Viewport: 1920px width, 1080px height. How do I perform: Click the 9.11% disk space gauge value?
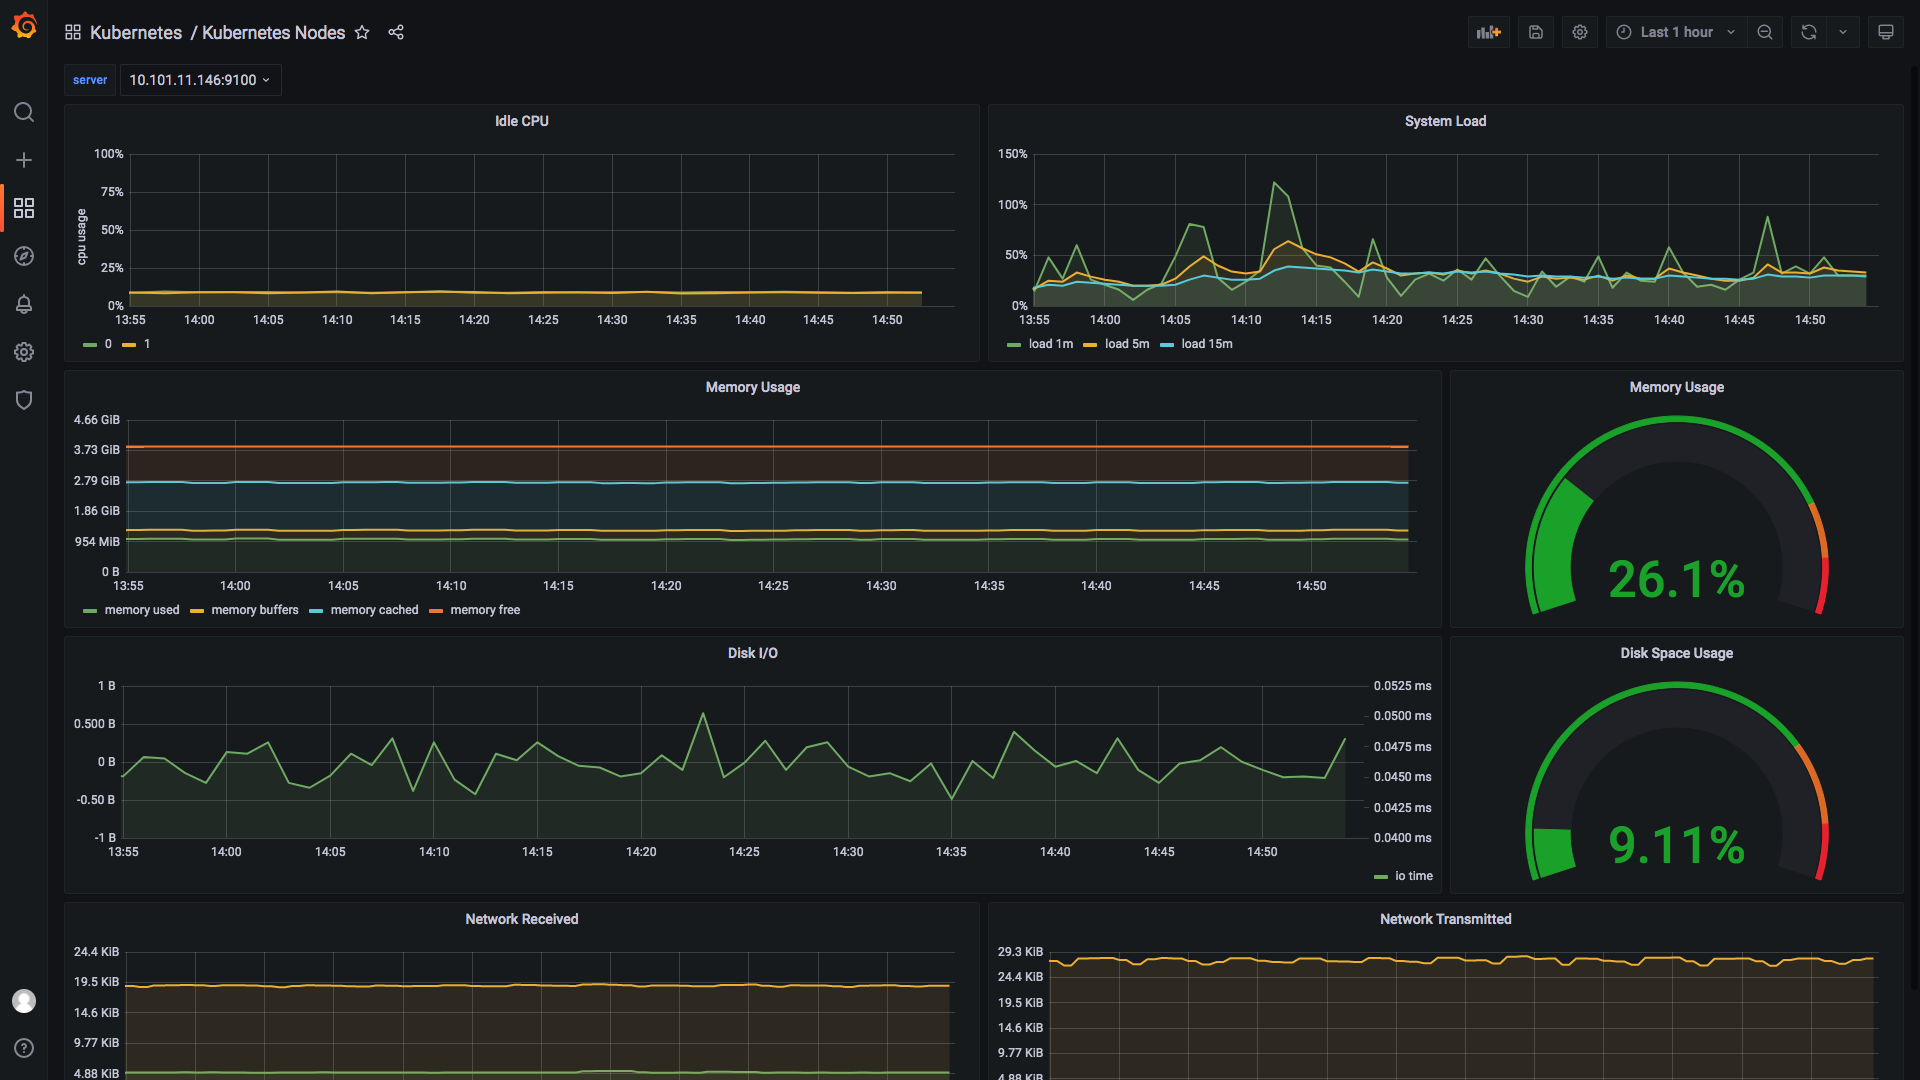click(1677, 846)
